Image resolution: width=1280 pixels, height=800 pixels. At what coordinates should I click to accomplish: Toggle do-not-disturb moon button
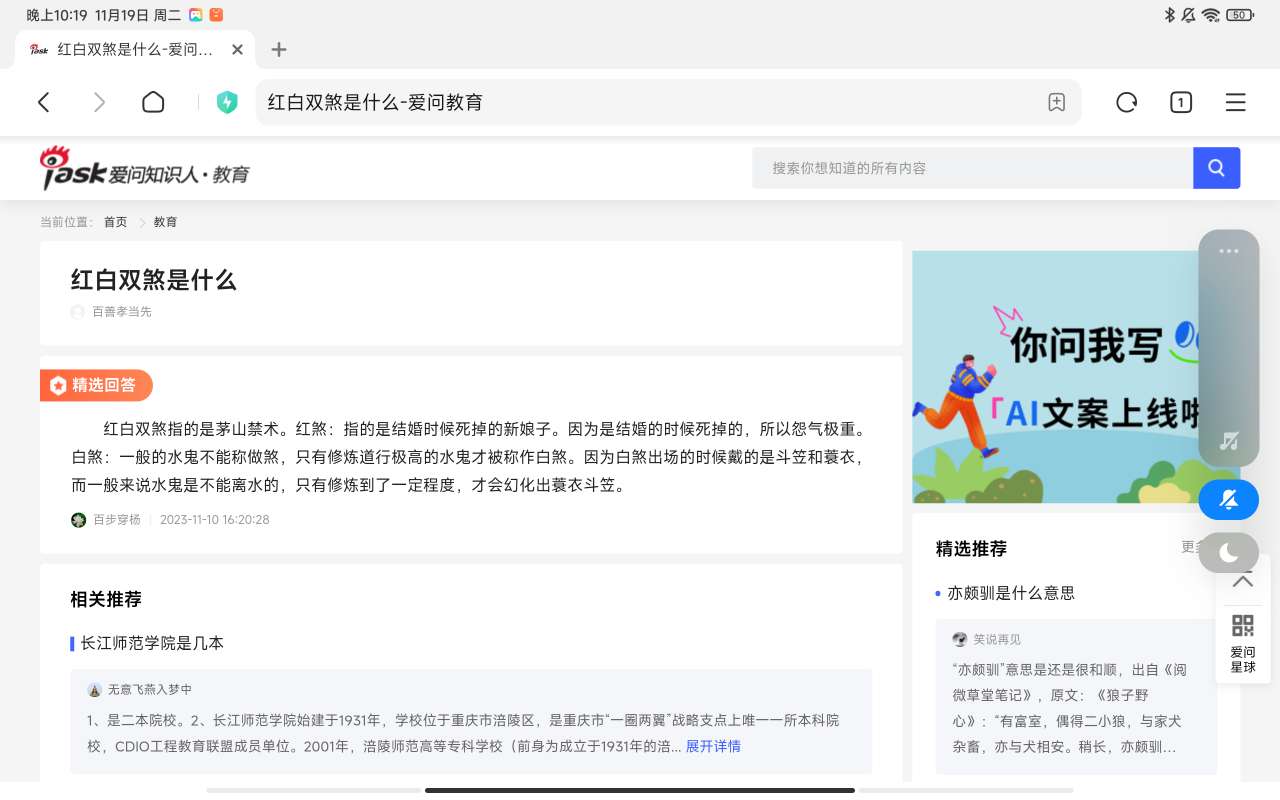1228,553
